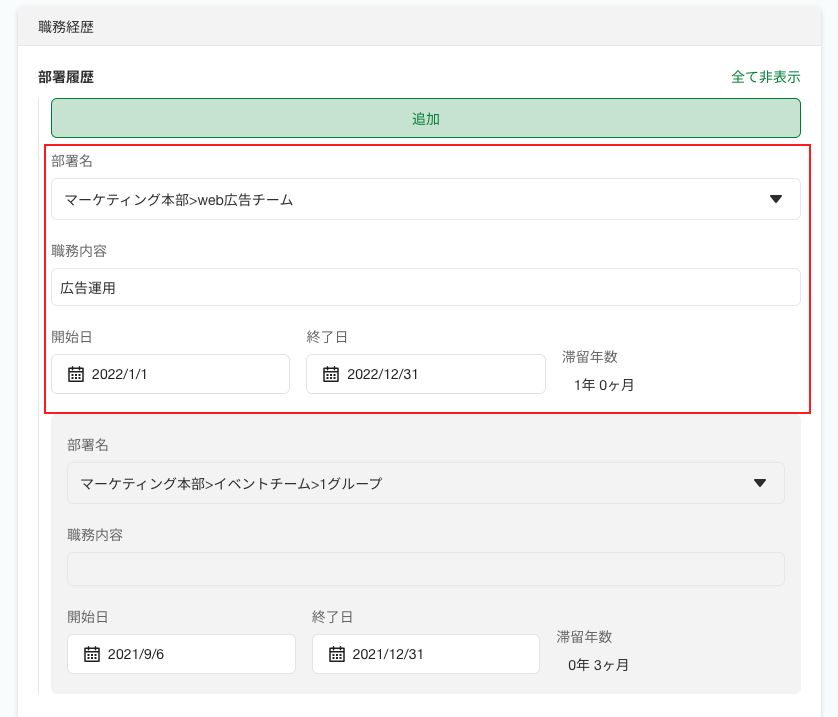Click calendar icon beside 2022/1/1 start date
Viewport: 838px width, 717px height.
coord(76,374)
